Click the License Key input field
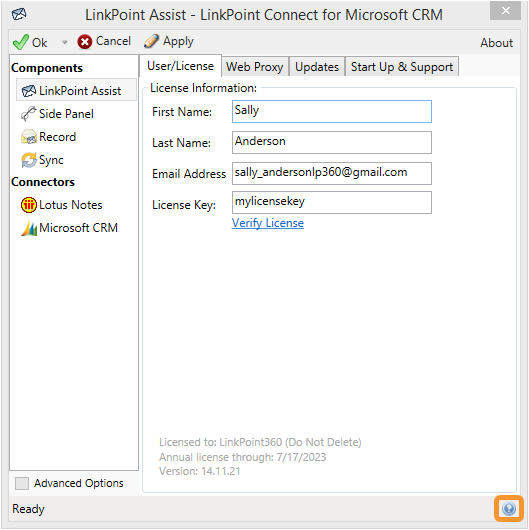This screenshot has height=530, width=529. coord(332,202)
